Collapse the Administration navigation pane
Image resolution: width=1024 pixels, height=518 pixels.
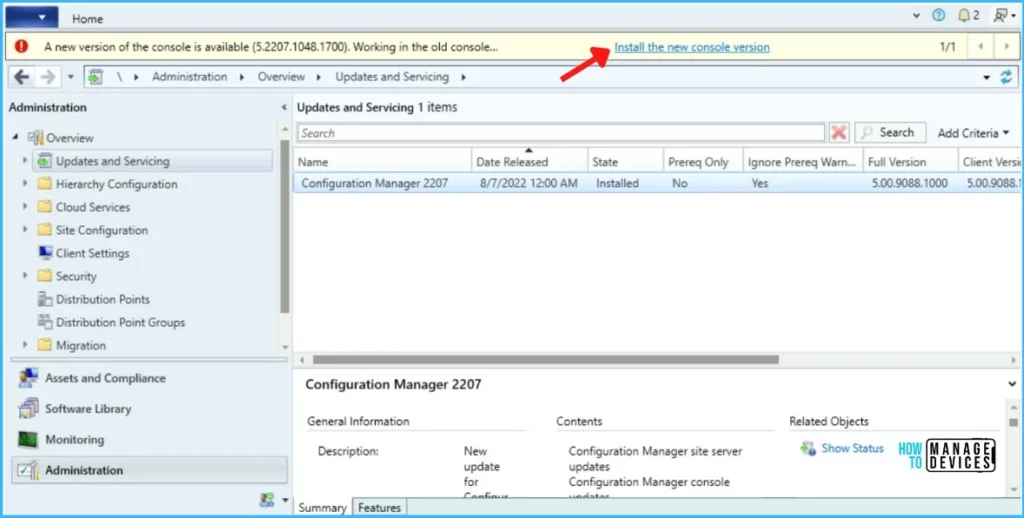(x=284, y=108)
